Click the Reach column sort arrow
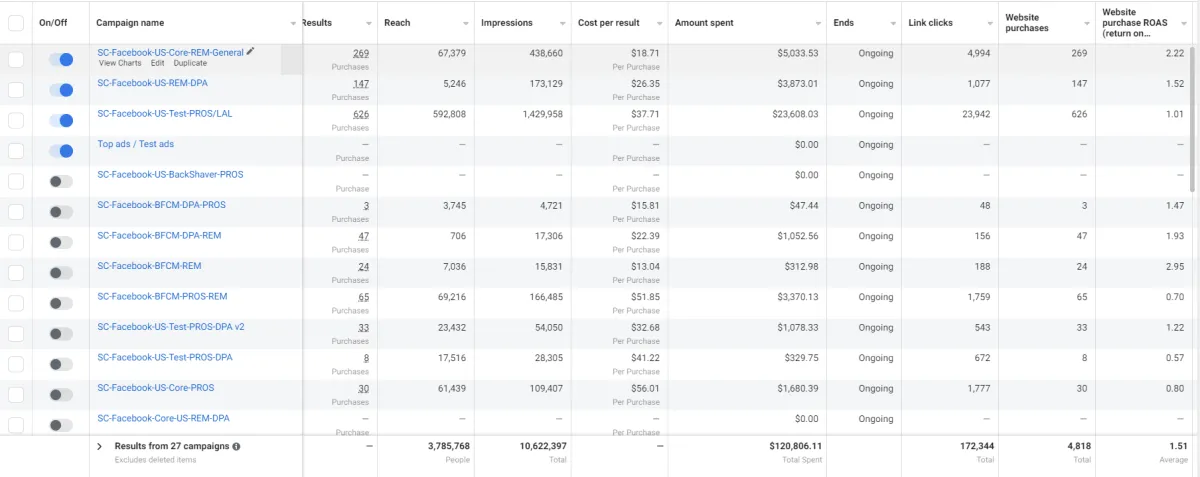This screenshot has height=477, width=1200. [x=466, y=23]
